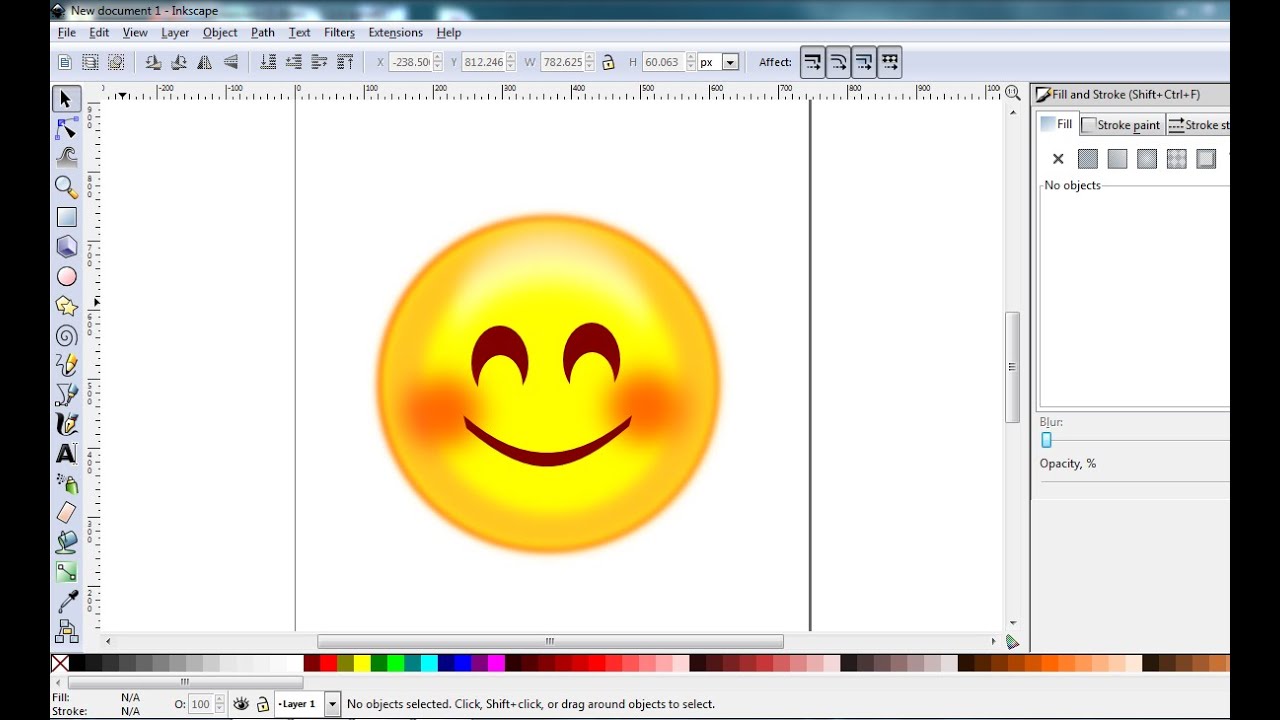Toggle Layer 1 lock icon

click(263, 704)
